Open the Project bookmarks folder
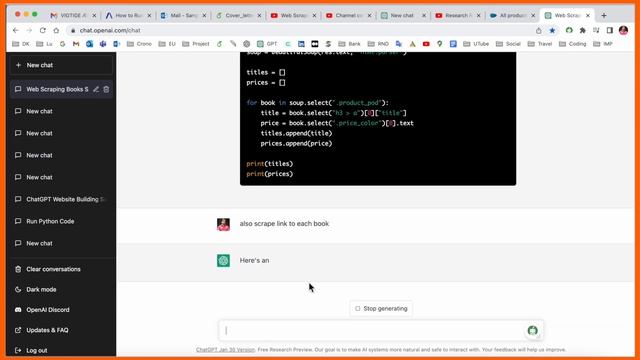The height and width of the screenshot is (360, 640). [x=196, y=44]
